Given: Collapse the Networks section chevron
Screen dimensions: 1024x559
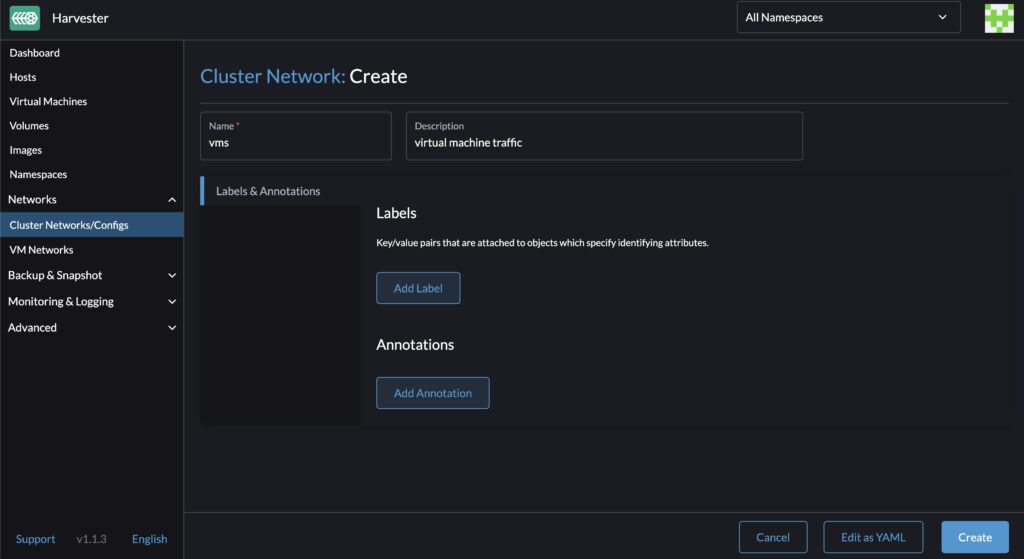Looking at the screenshot, I should pos(172,200).
